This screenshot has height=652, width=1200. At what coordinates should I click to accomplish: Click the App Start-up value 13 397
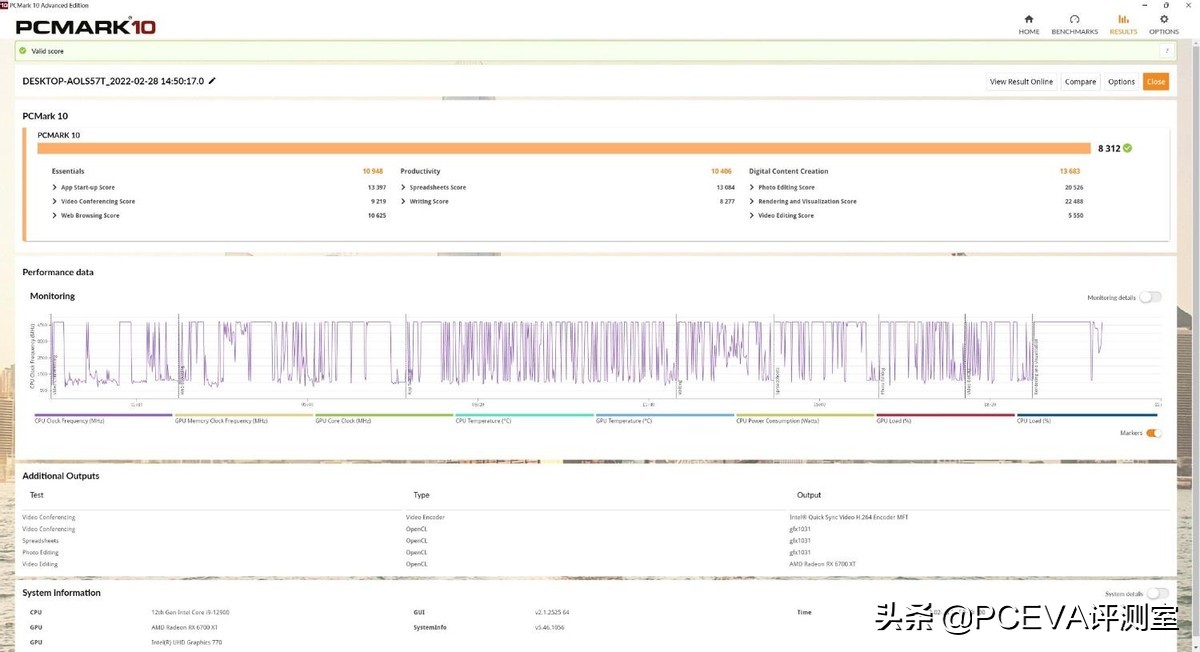(376, 187)
